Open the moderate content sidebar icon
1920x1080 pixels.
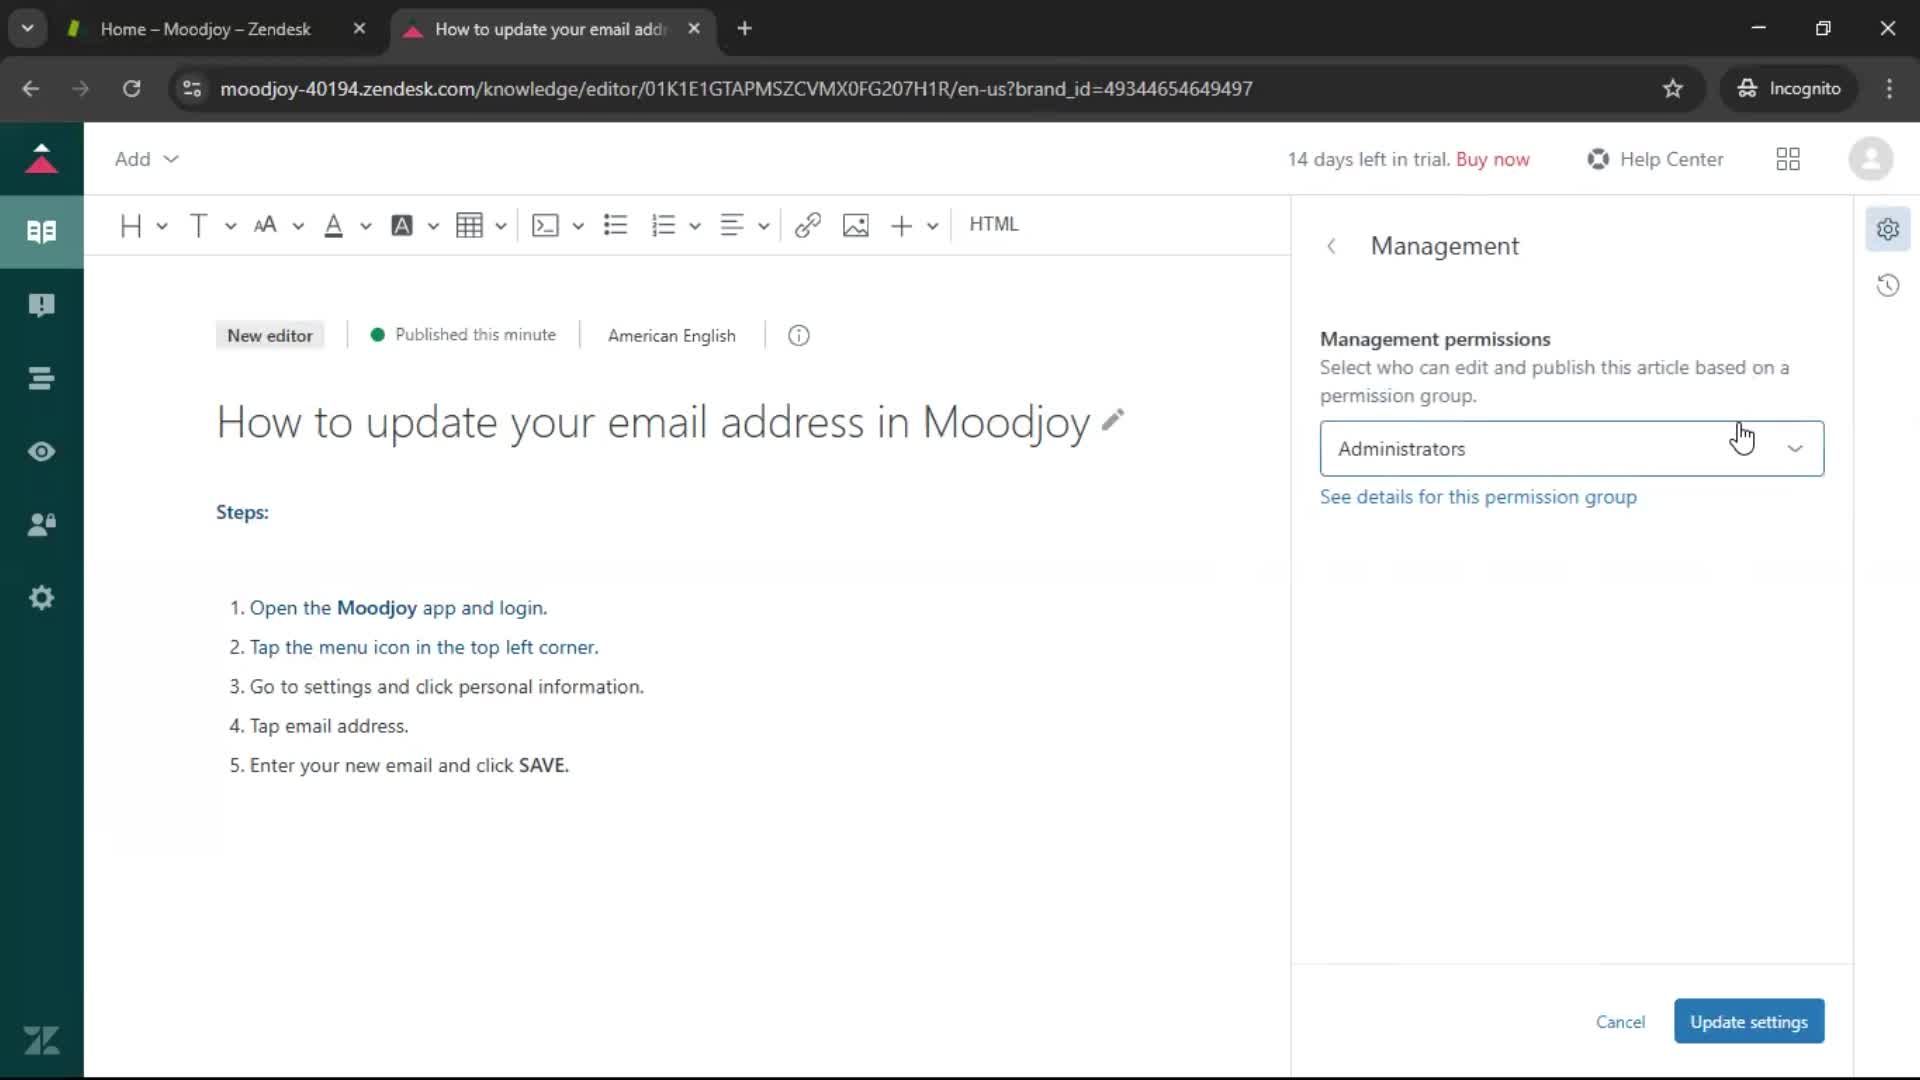coord(41,305)
